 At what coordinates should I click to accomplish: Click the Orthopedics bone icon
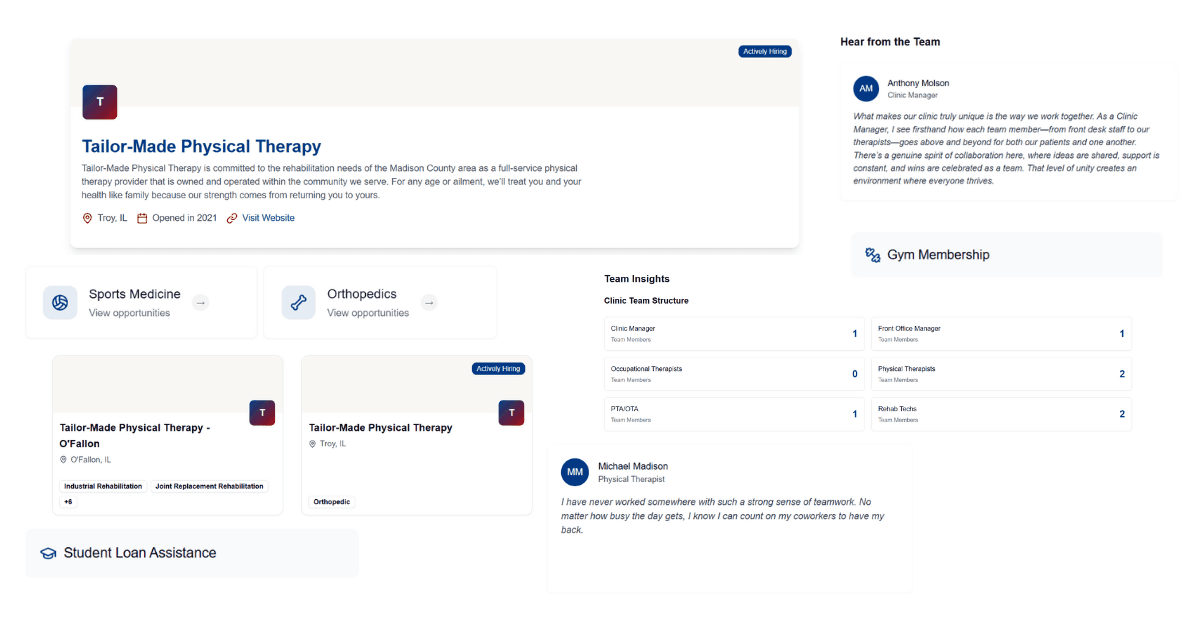(298, 302)
